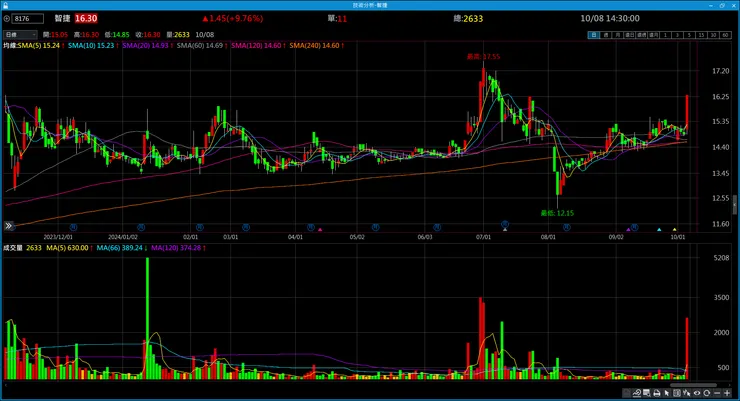This screenshot has width=740, height=401.
Task: Click the circular event marker above 07/01 date
Action: pos(505,224)
